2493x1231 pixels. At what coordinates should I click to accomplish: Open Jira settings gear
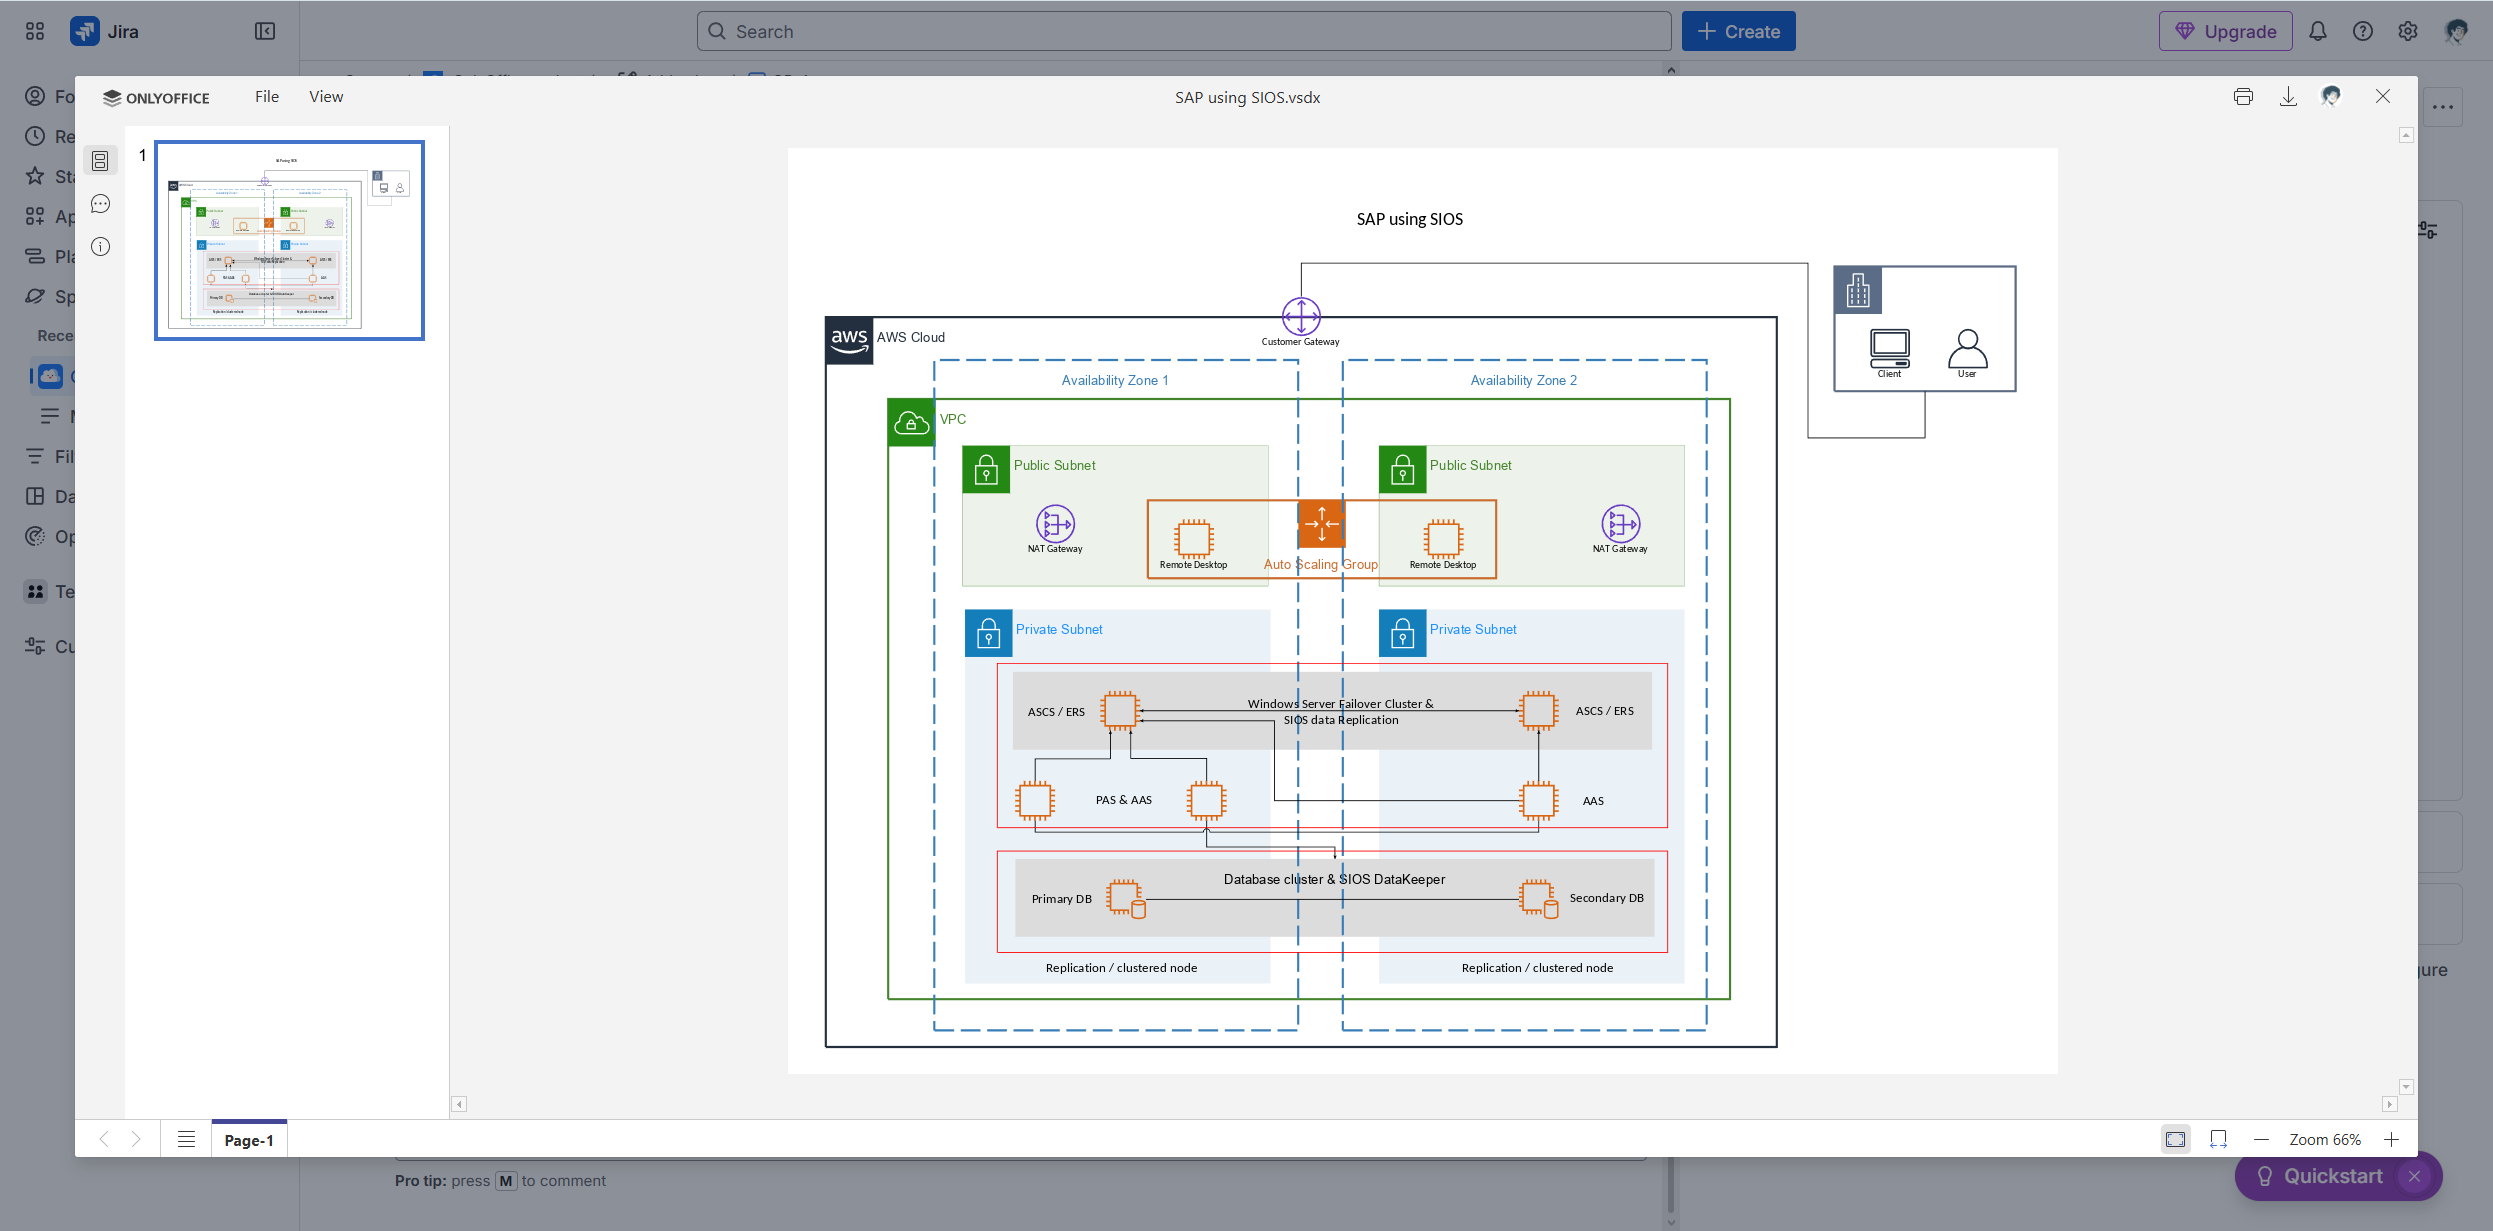click(2408, 31)
